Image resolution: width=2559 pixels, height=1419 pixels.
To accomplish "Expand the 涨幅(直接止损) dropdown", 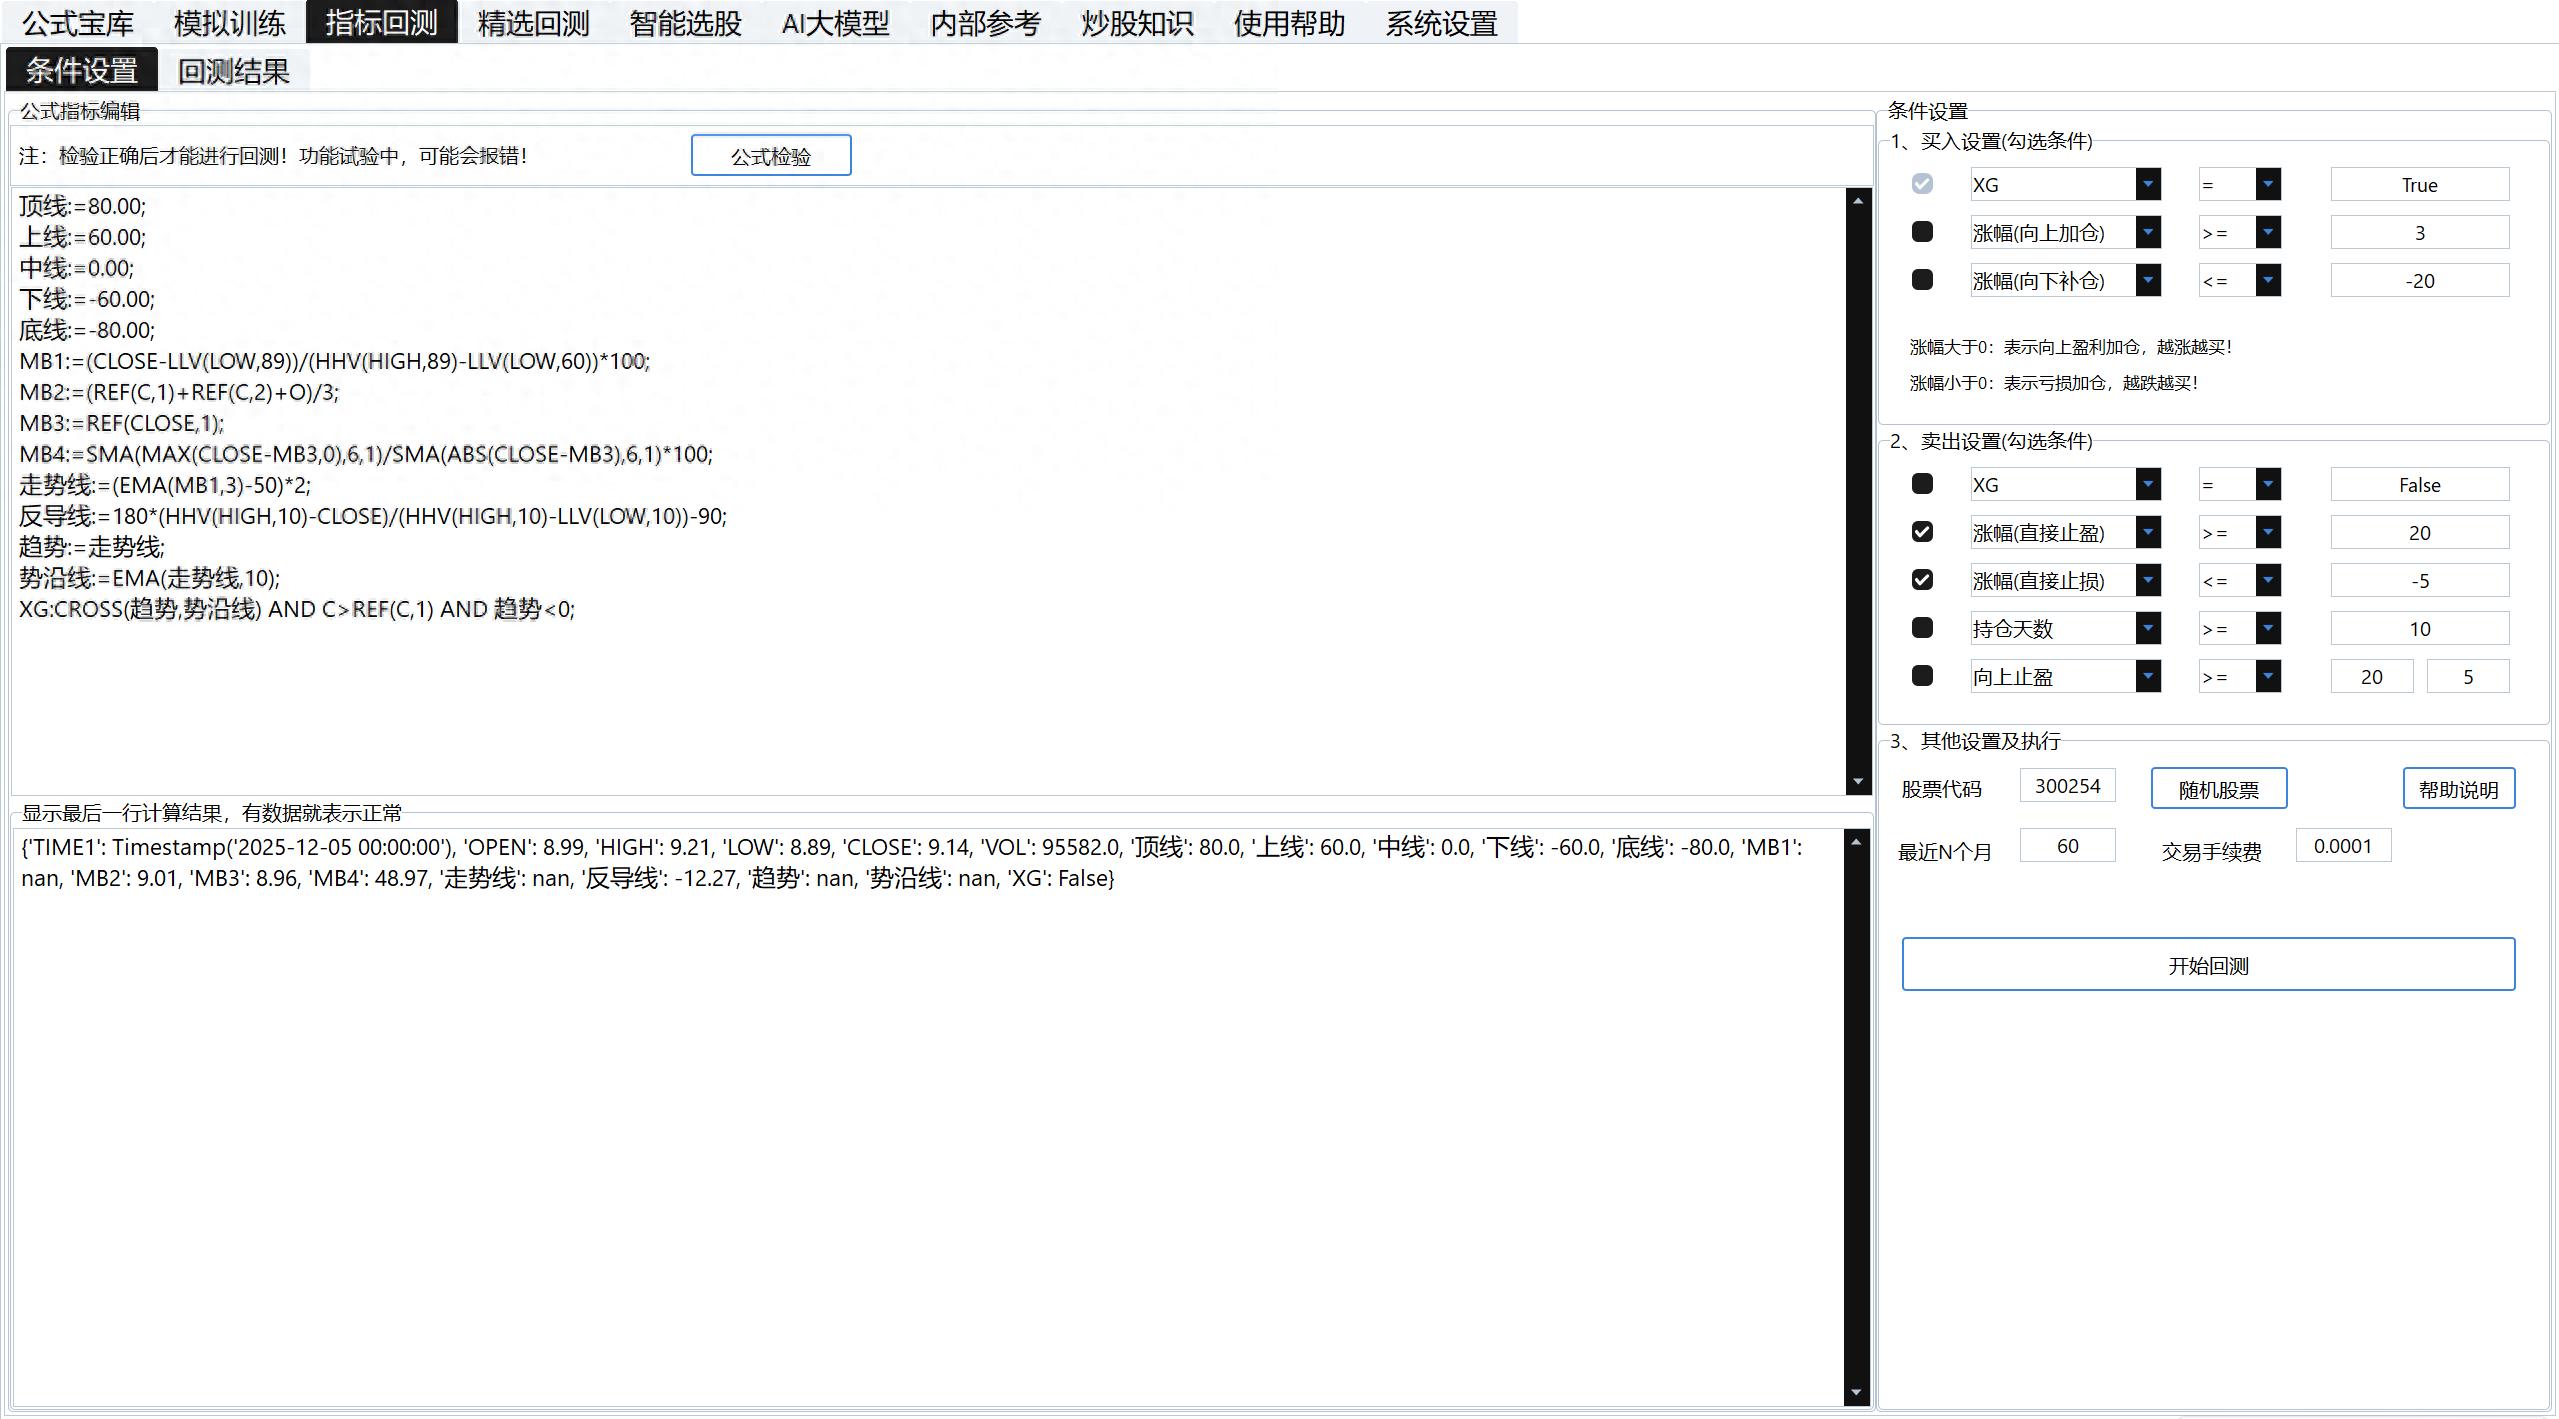I will pos(2148,580).
